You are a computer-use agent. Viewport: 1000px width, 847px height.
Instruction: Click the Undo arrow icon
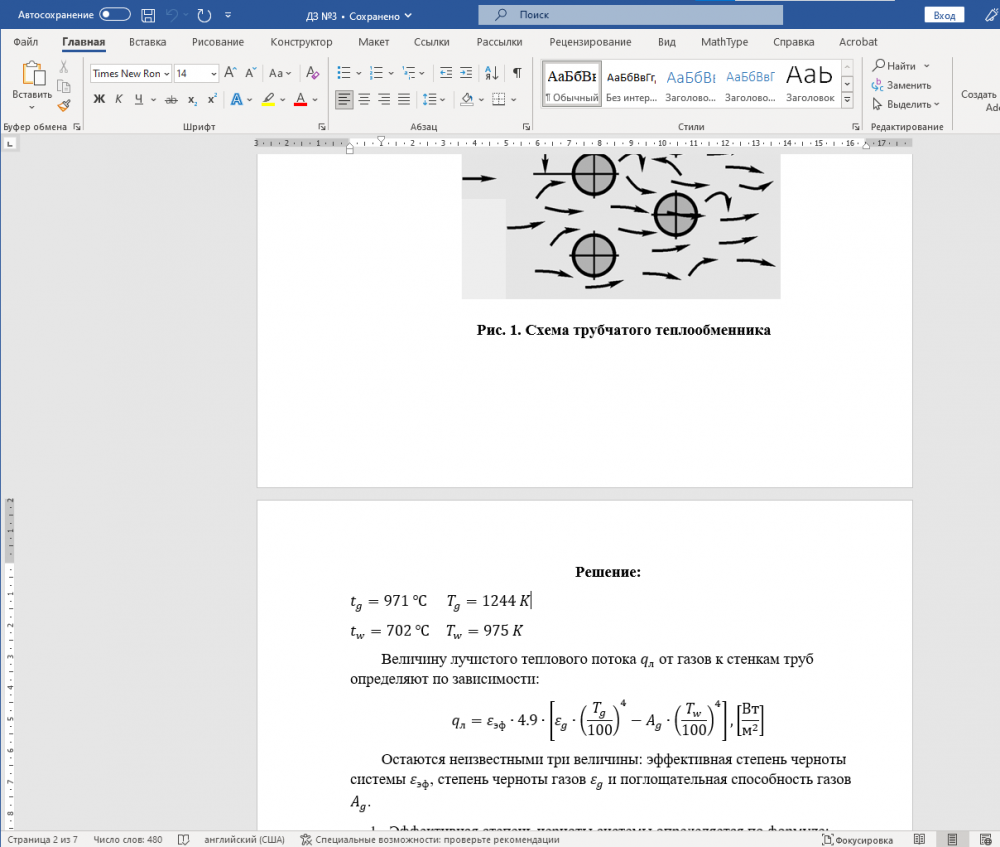coord(172,15)
